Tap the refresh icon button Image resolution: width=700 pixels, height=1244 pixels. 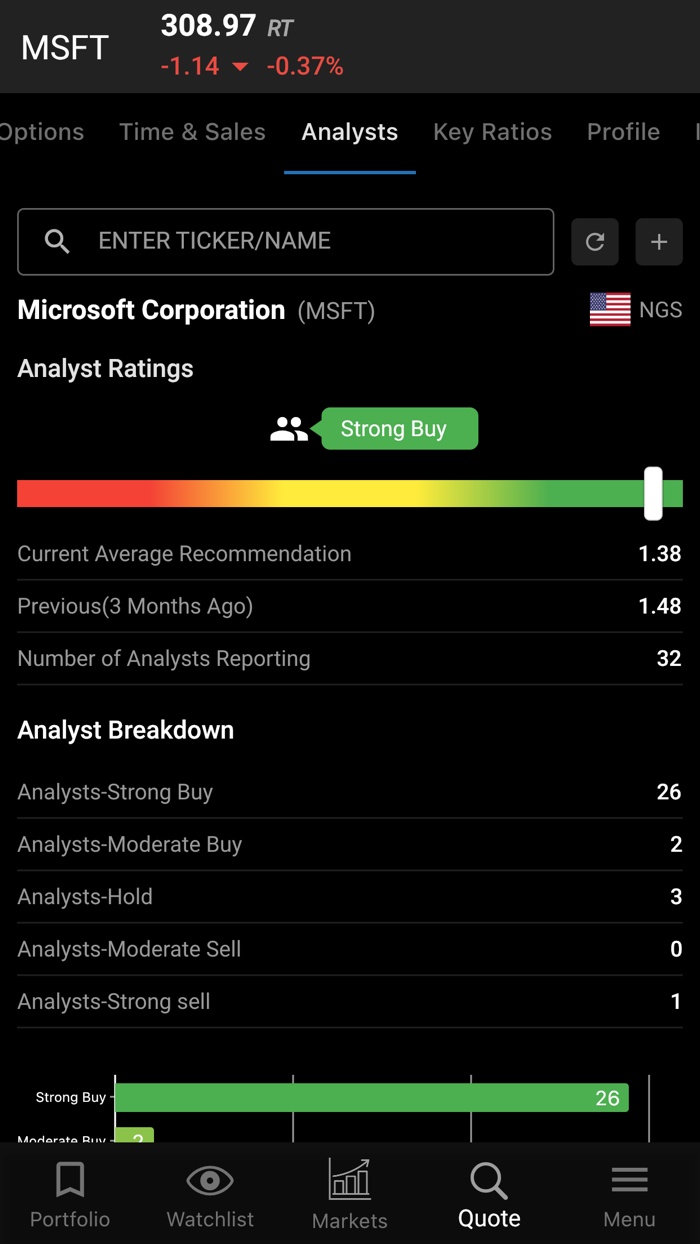pyautogui.click(x=595, y=242)
